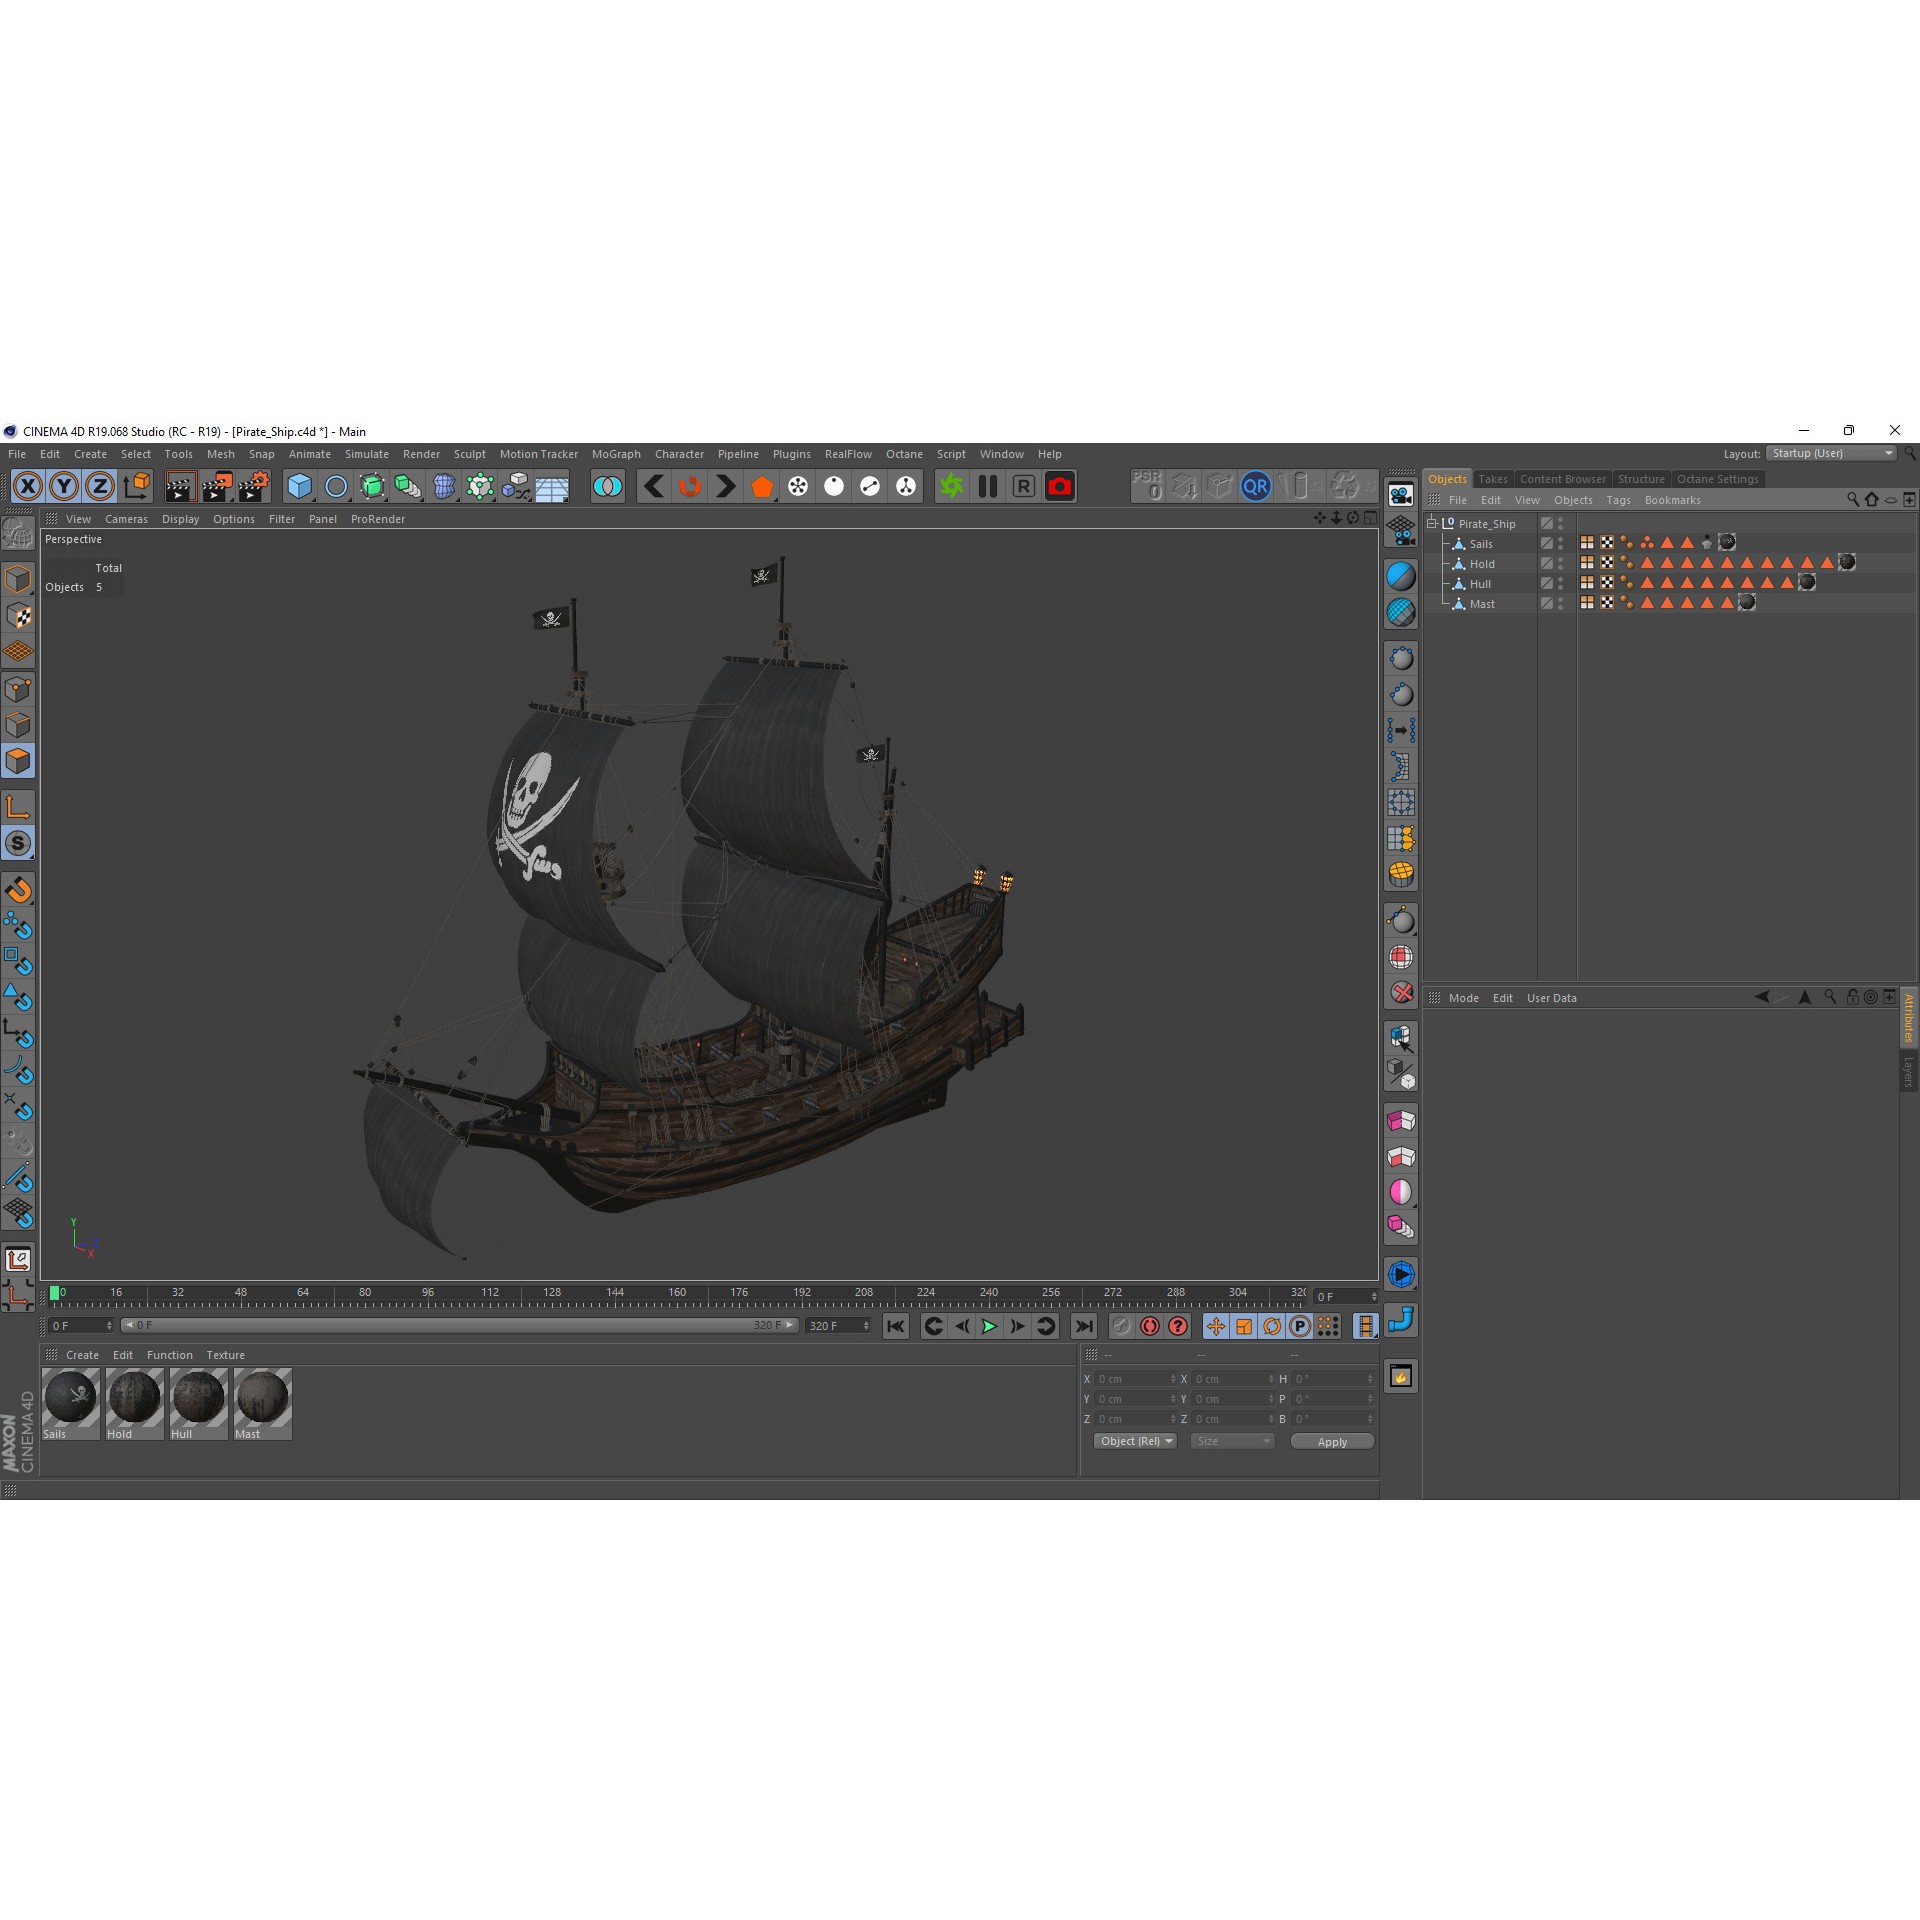This screenshot has height=1920, width=1920.
Task: Toggle X-axis lock button in toolbar
Action: point(27,486)
